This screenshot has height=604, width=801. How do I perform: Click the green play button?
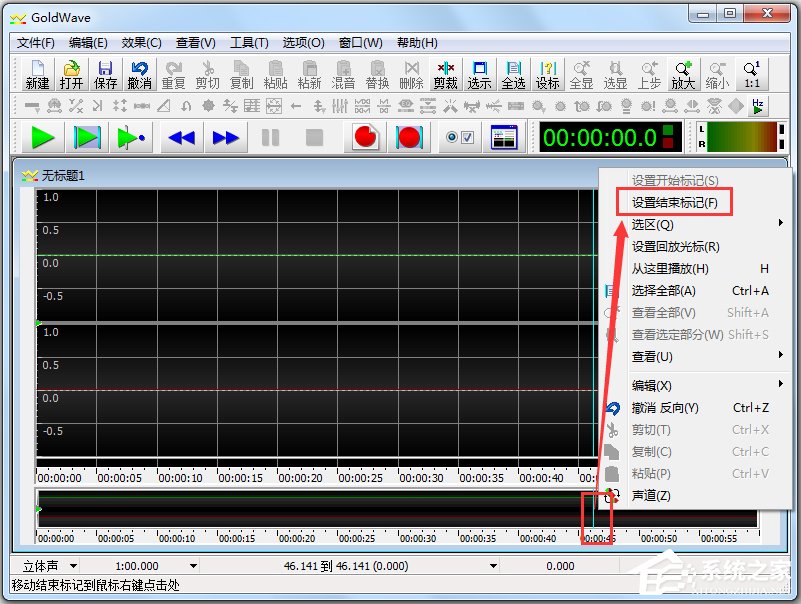pos(42,137)
